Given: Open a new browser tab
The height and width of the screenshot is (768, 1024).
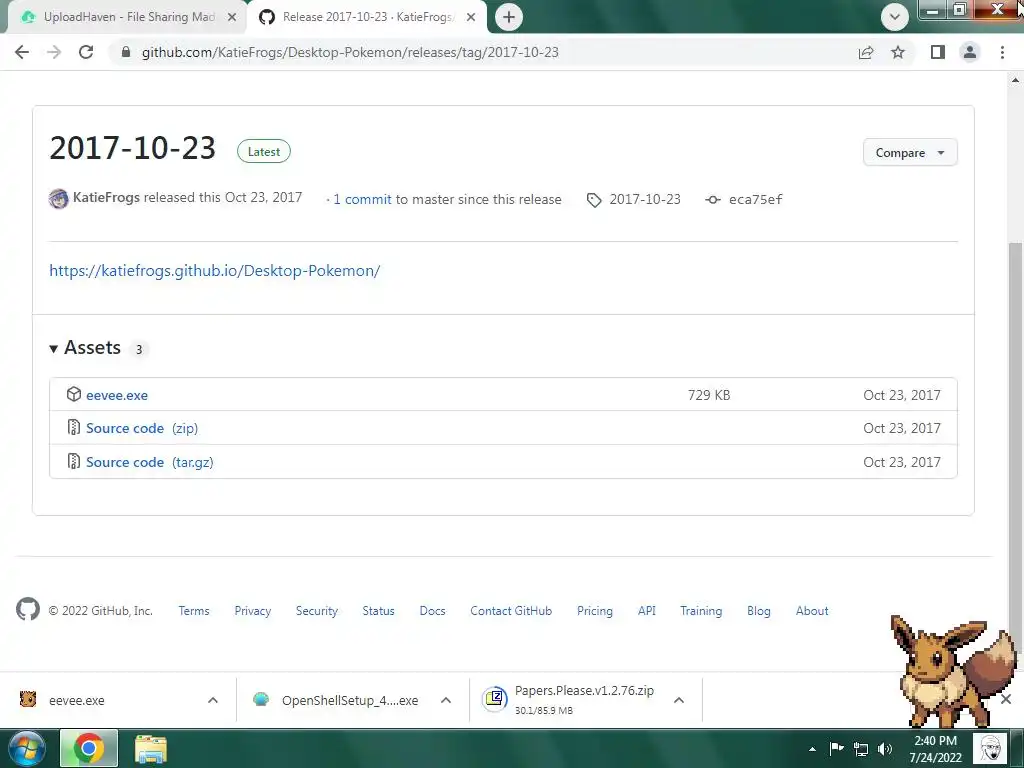Looking at the screenshot, I should [x=509, y=17].
